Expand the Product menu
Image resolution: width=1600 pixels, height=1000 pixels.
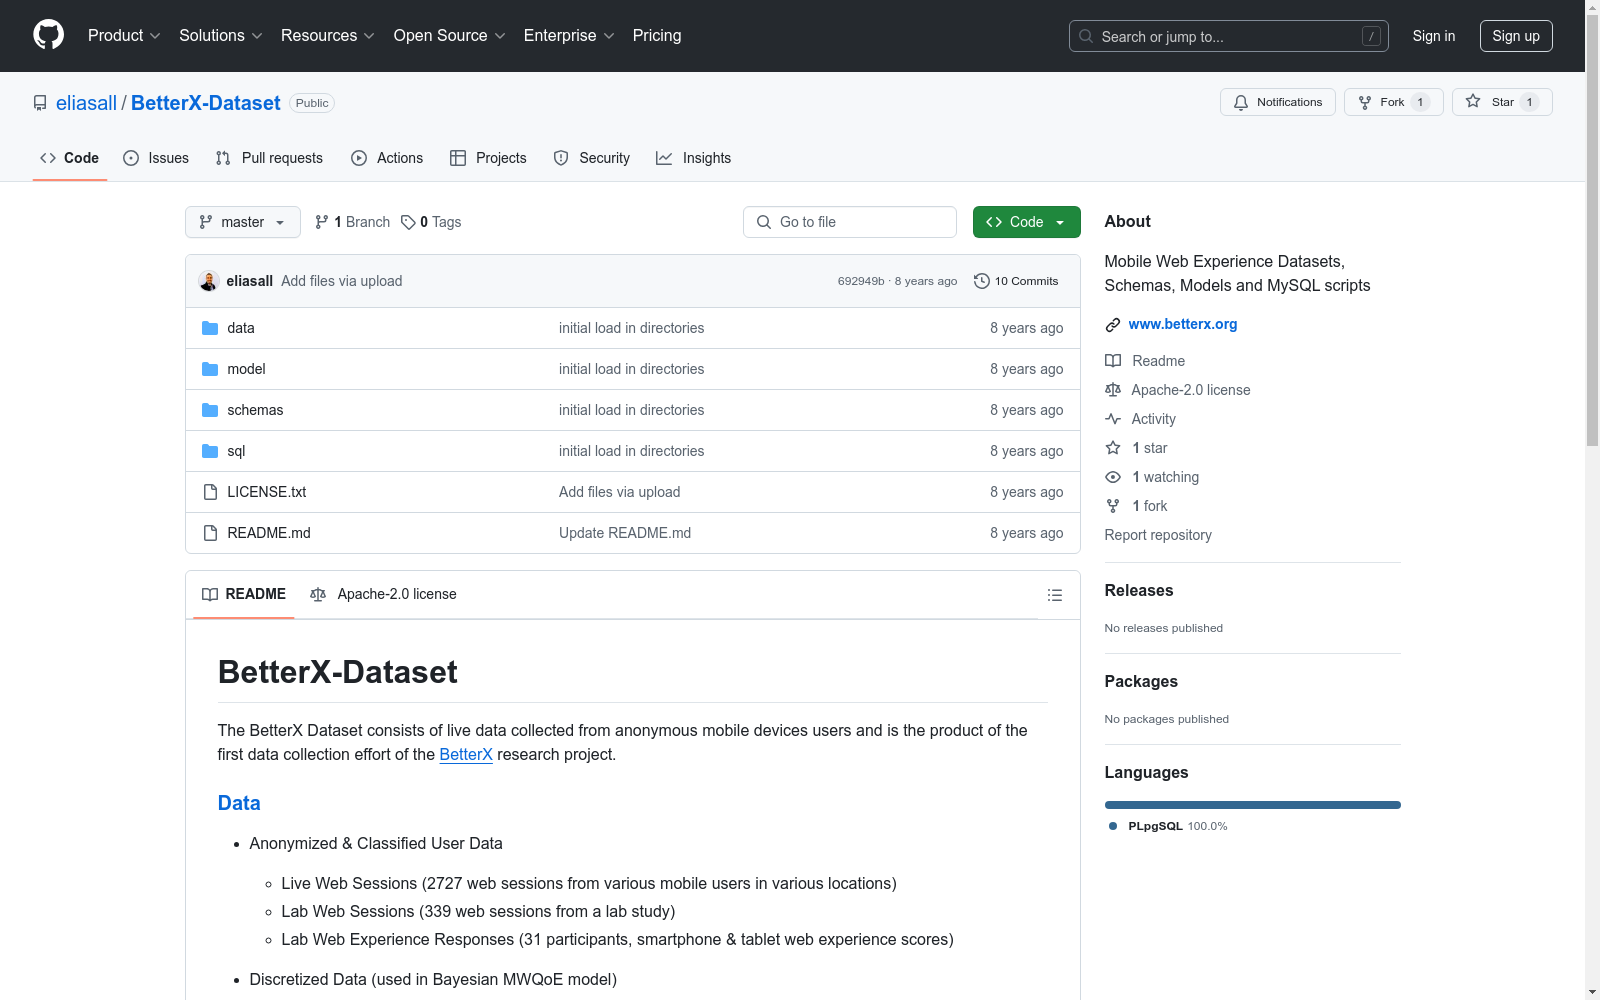point(124,36)
